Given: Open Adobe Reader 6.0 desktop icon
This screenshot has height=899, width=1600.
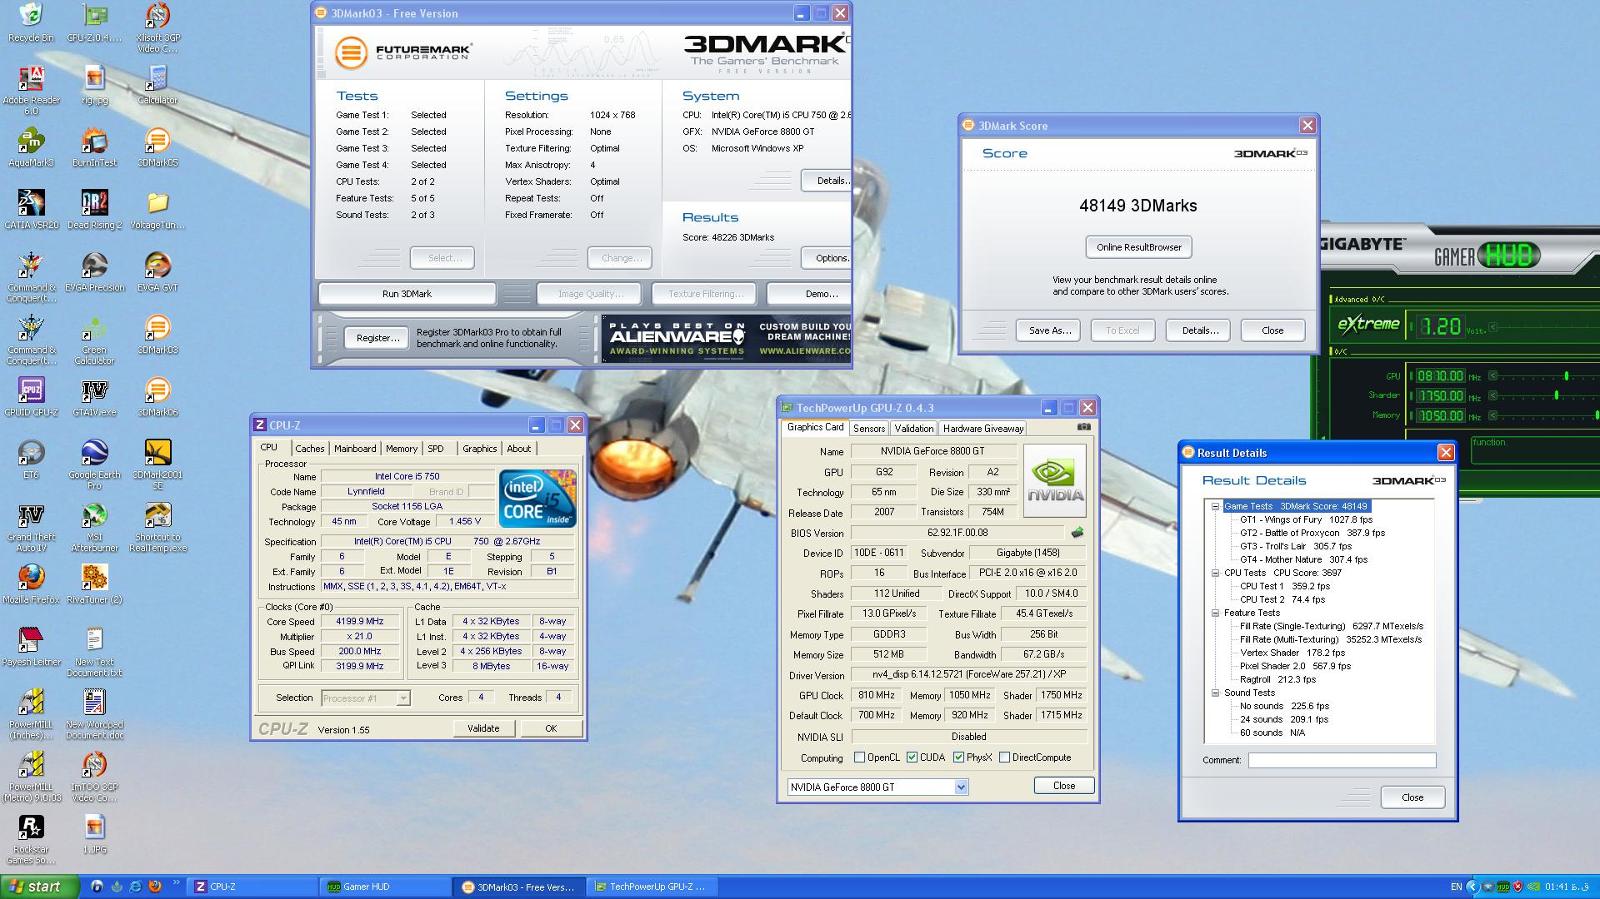Looking at the screenshot, I should pos(31,89).
